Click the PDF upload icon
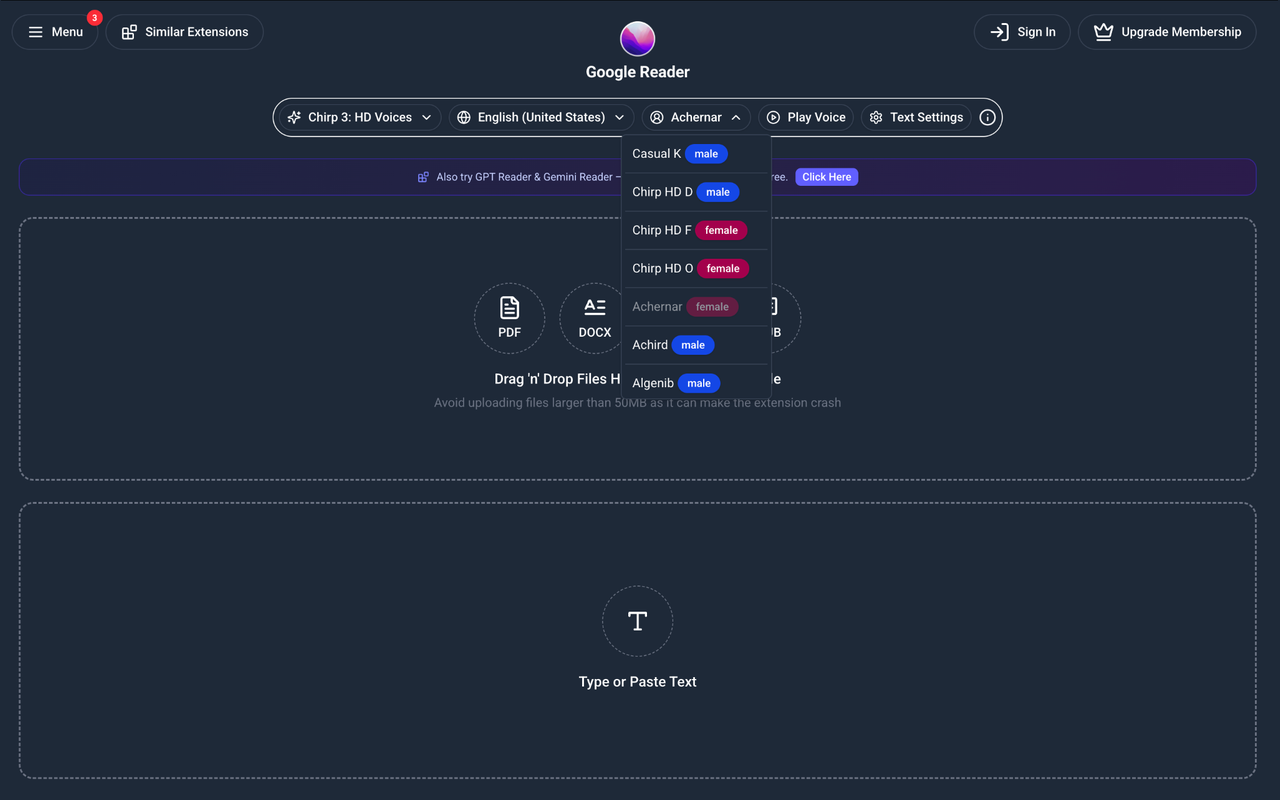The height and width of the screenshot is (800, 1280). pyautogui.click(x=509, y=318)
